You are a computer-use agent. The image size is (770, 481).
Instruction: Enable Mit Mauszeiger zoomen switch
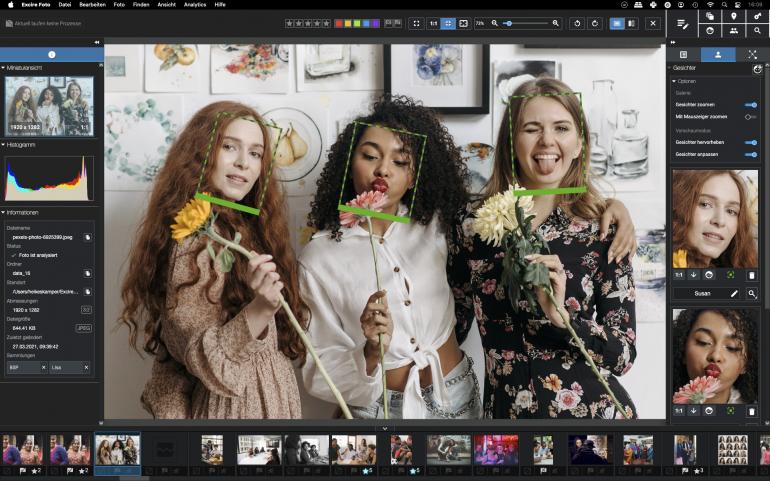pyautogui.click(x=750, y=117)
